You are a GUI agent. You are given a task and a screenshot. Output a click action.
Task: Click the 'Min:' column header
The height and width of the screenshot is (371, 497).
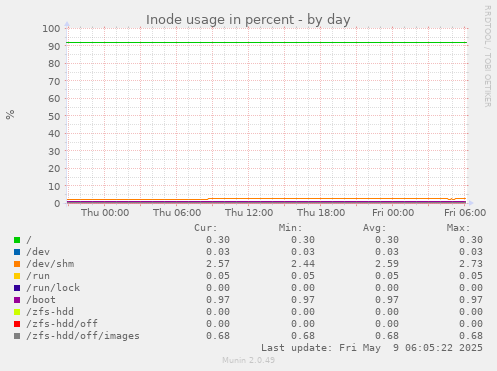point(290,228)
